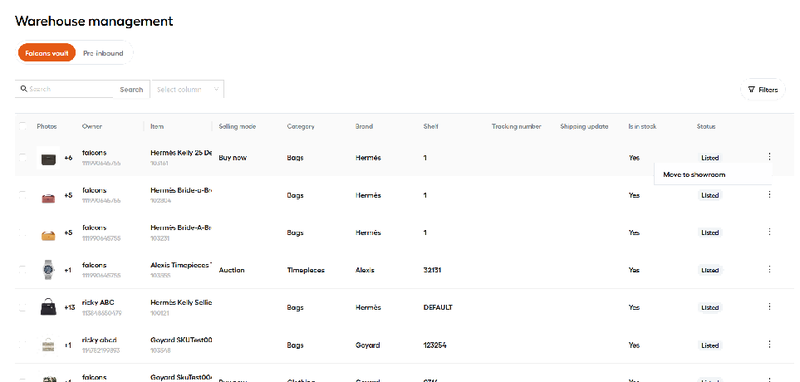Open the black Kelly Sellier bag thumbnail

click(48, 308)
